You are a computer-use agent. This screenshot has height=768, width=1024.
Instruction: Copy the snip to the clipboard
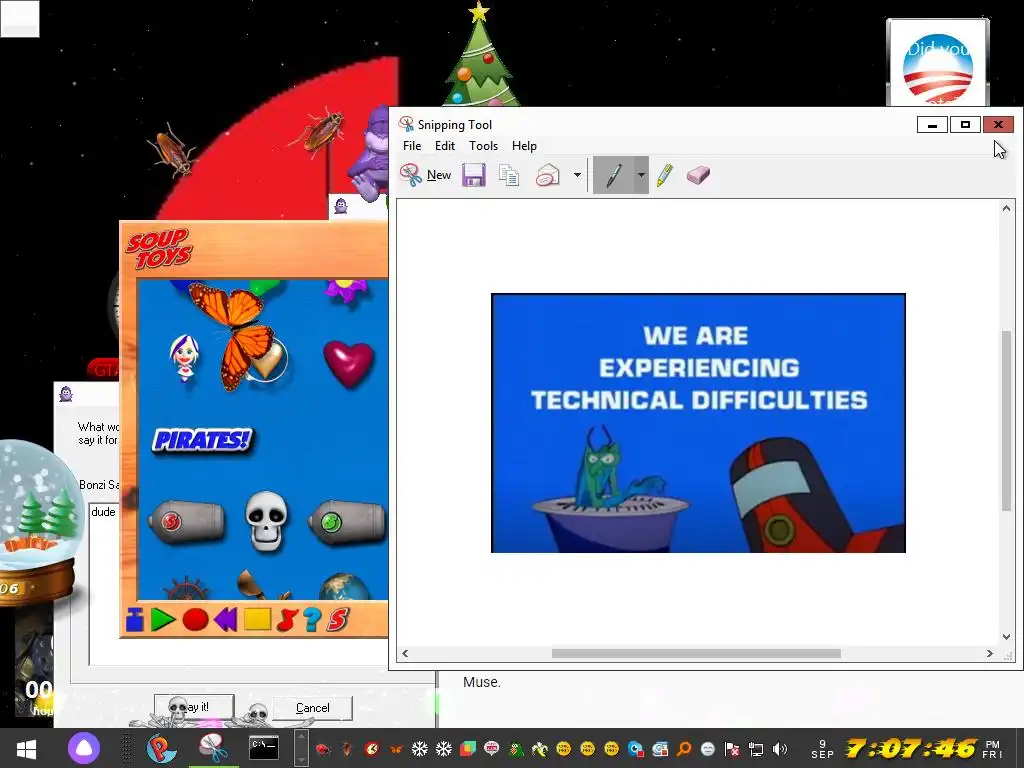coord(509,175)
